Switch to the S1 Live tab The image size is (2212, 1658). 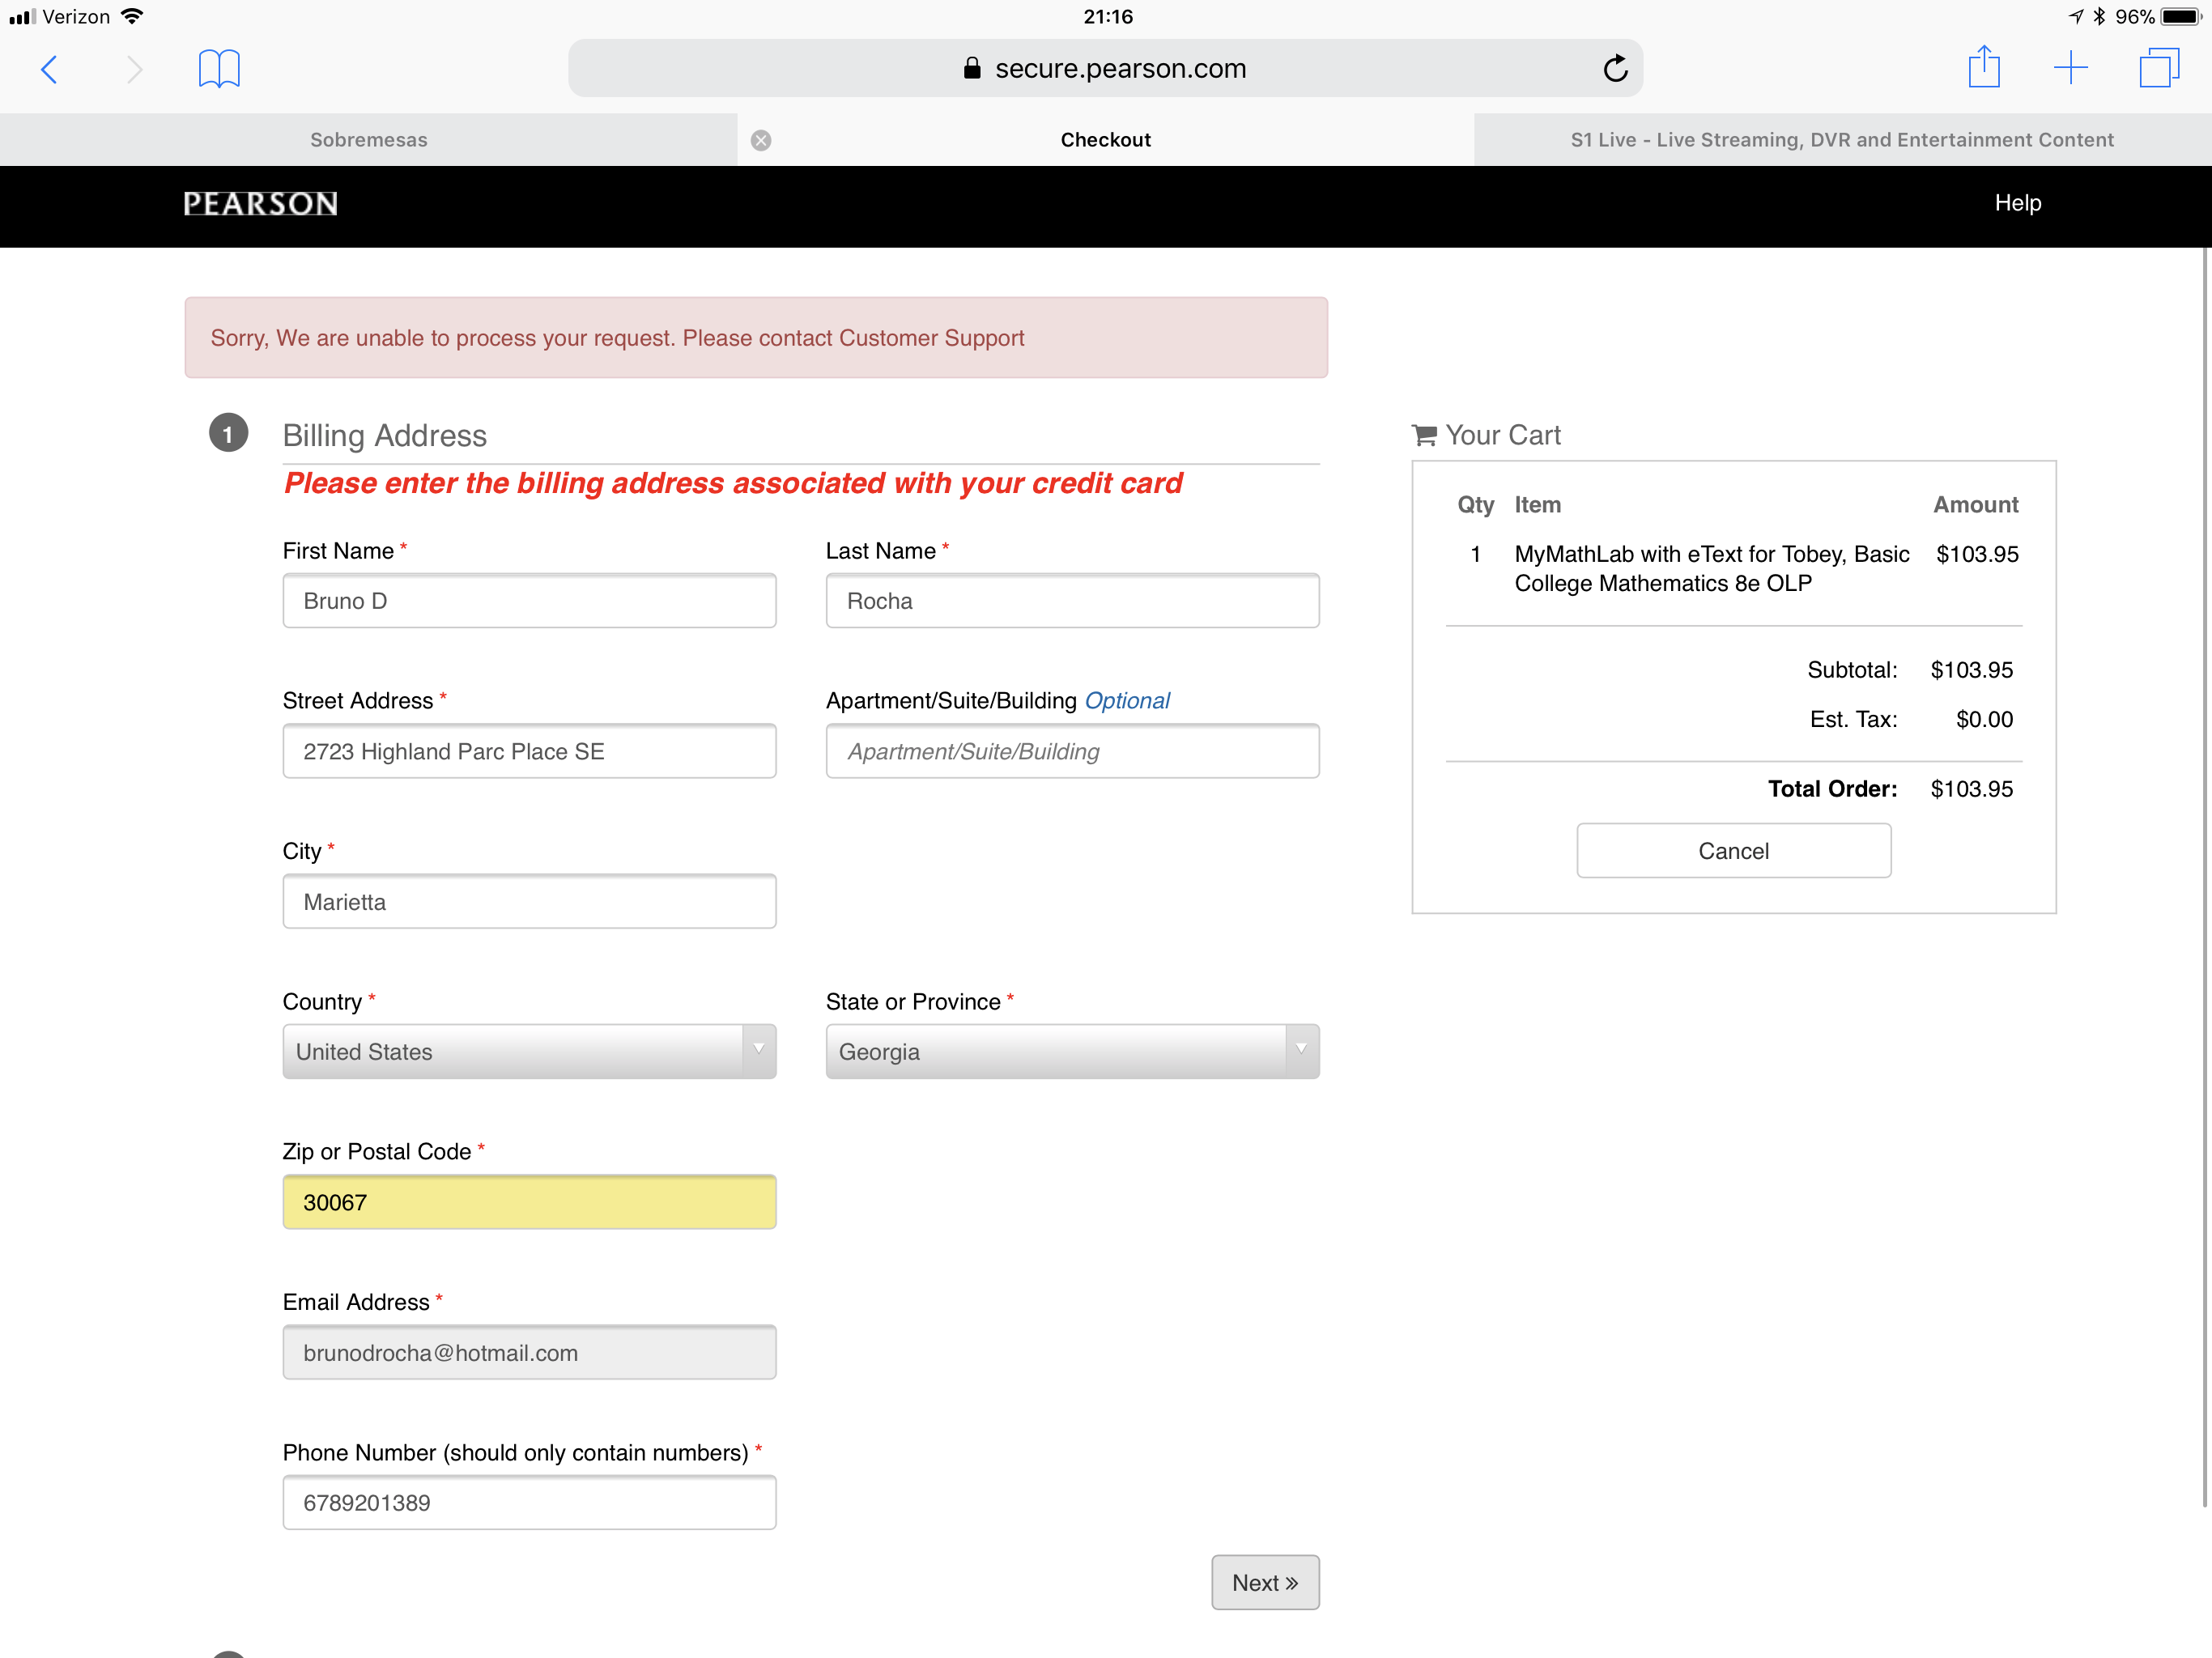point(1842,140)
